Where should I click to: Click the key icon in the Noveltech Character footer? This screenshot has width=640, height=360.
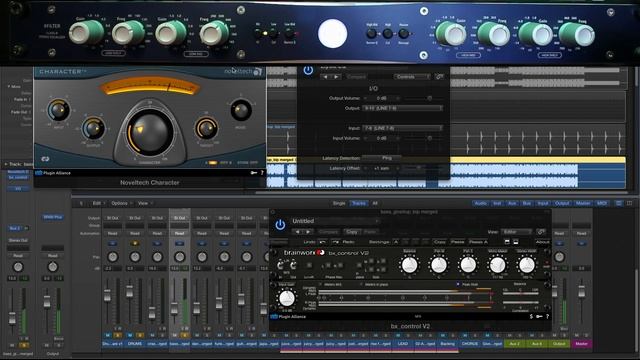click(253, 173)
